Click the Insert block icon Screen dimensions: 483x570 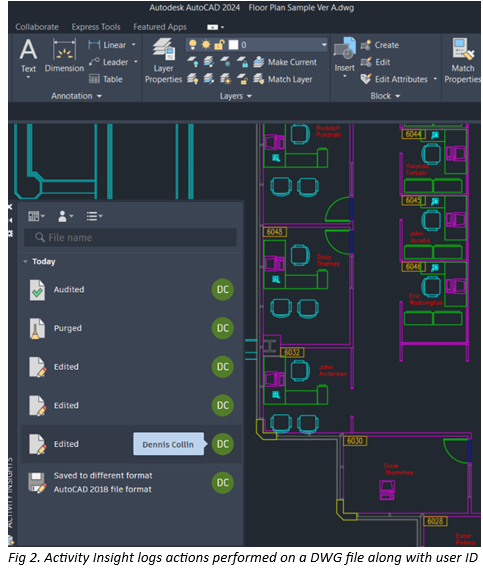(345, 49)
